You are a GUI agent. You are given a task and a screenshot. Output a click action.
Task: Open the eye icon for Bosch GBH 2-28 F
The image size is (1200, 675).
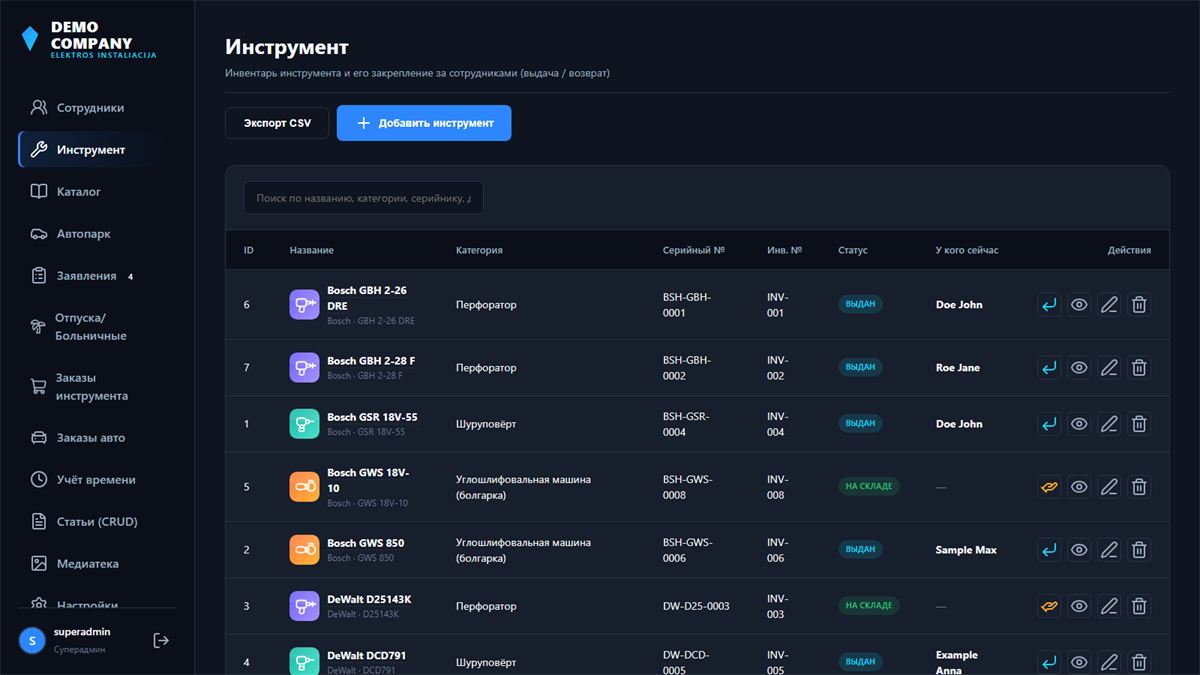[x=1079, y=368]
